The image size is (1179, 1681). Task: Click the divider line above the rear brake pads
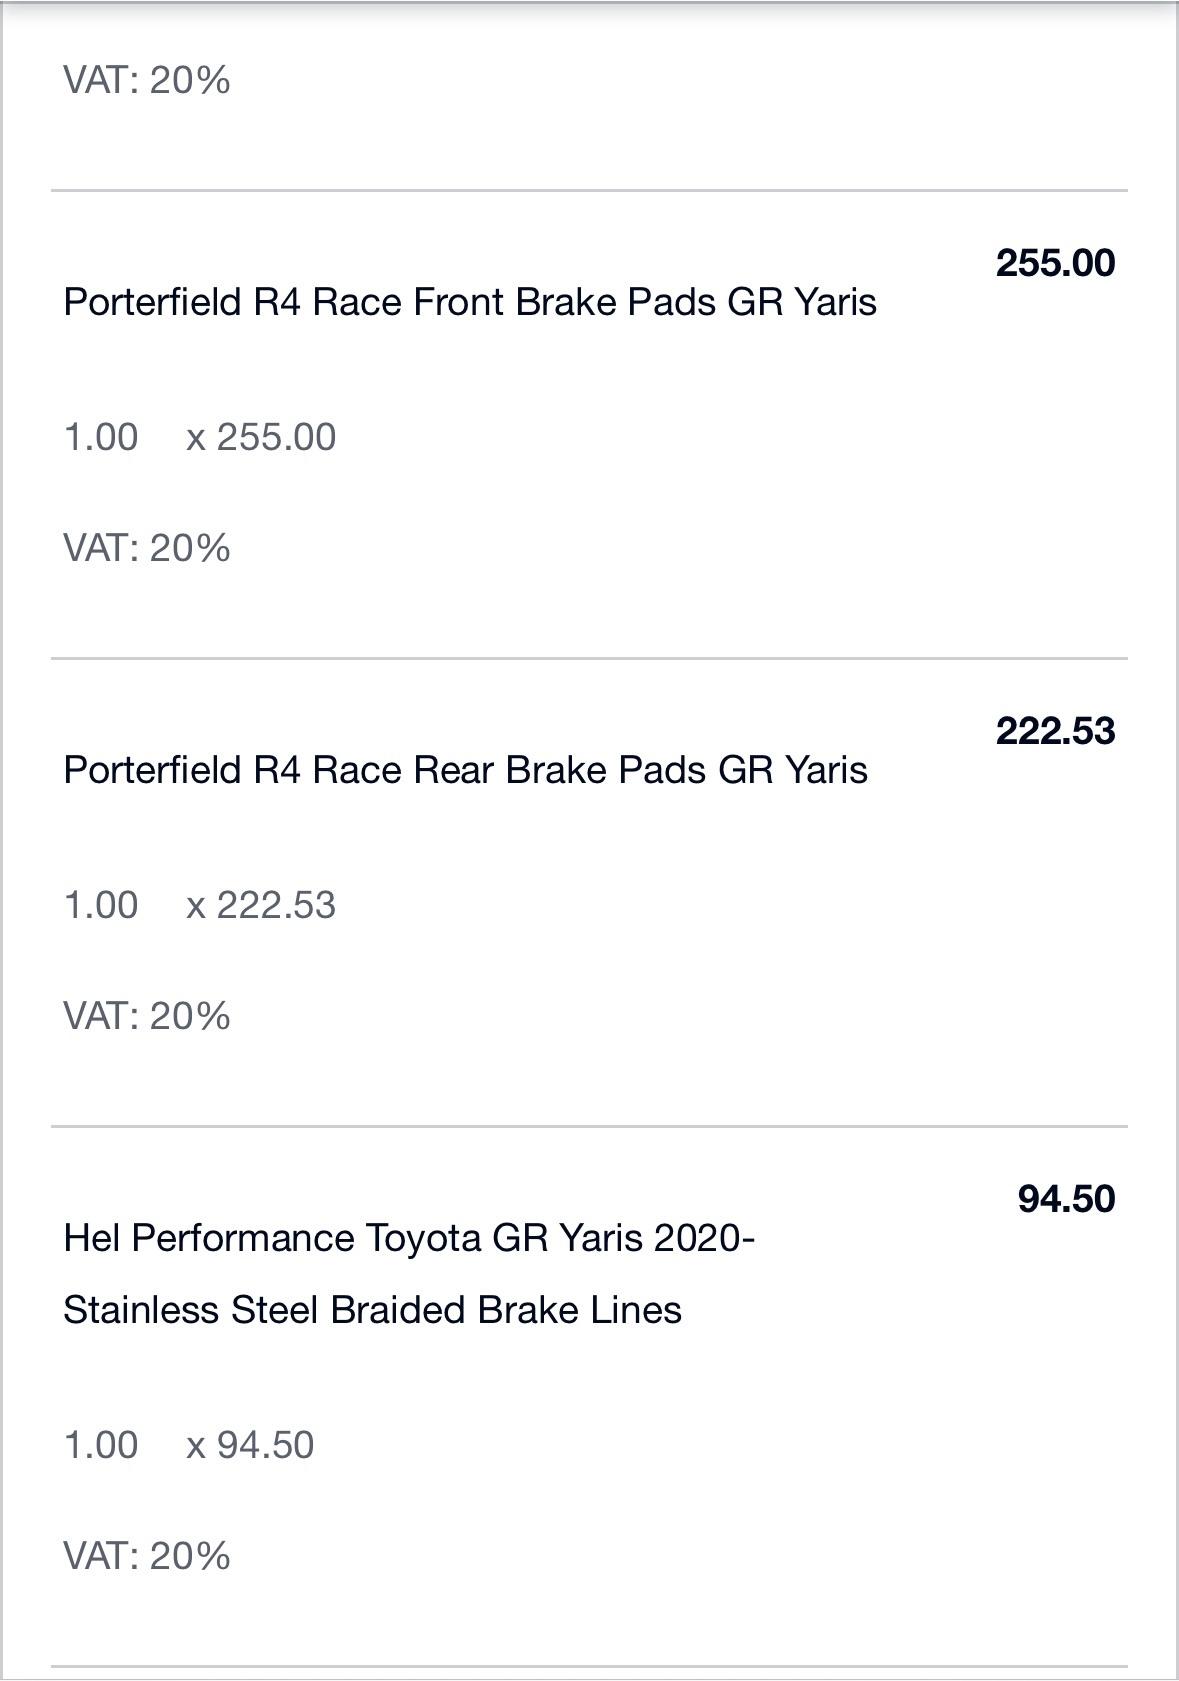pyautogui.click(x=589, y=658)
